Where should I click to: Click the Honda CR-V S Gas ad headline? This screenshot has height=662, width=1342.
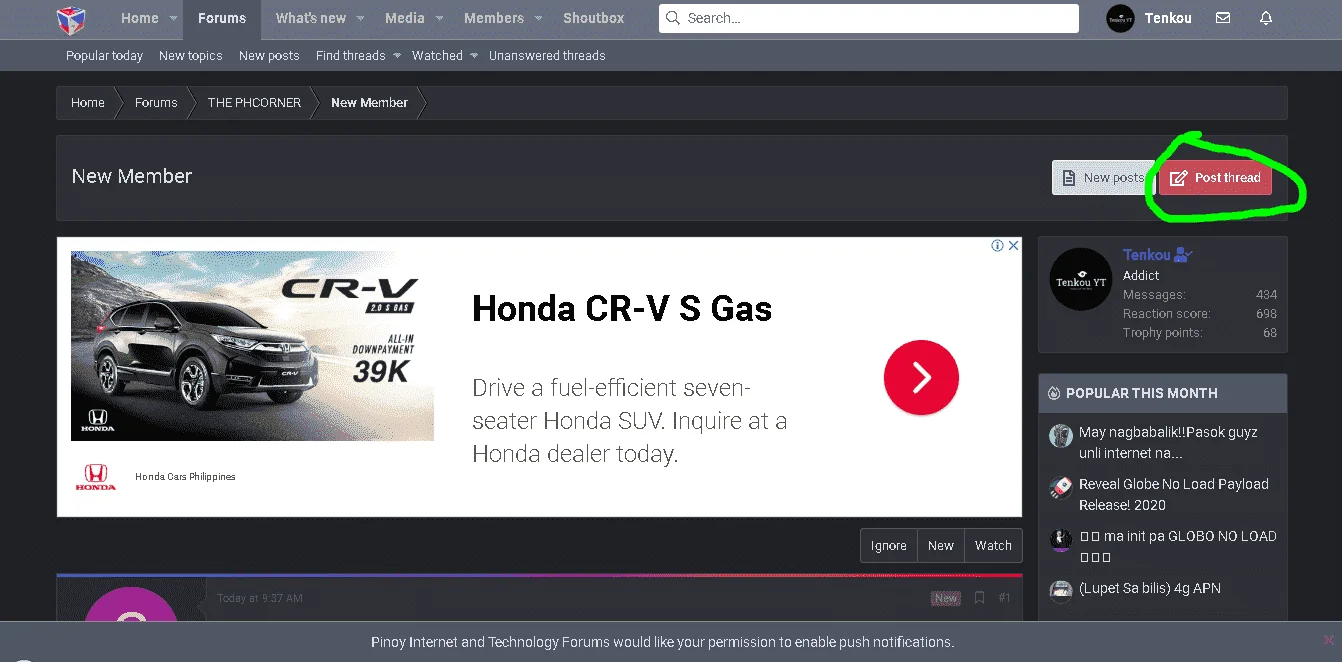pyautogui.click(x=622, y=309)
